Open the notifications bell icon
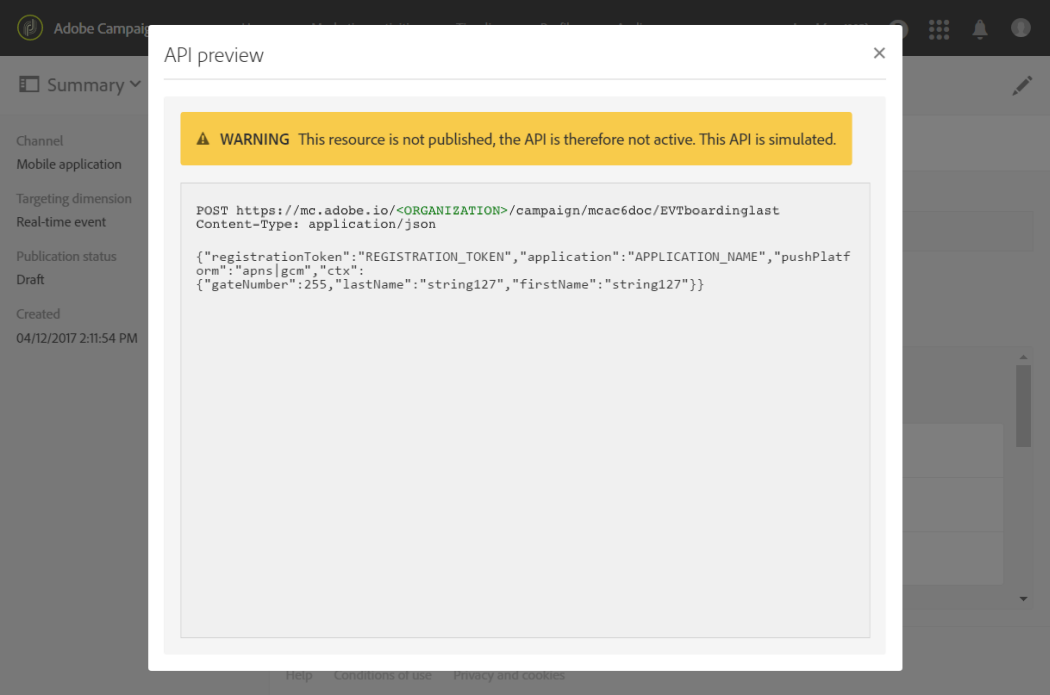1050x695 pixels. 980,29
